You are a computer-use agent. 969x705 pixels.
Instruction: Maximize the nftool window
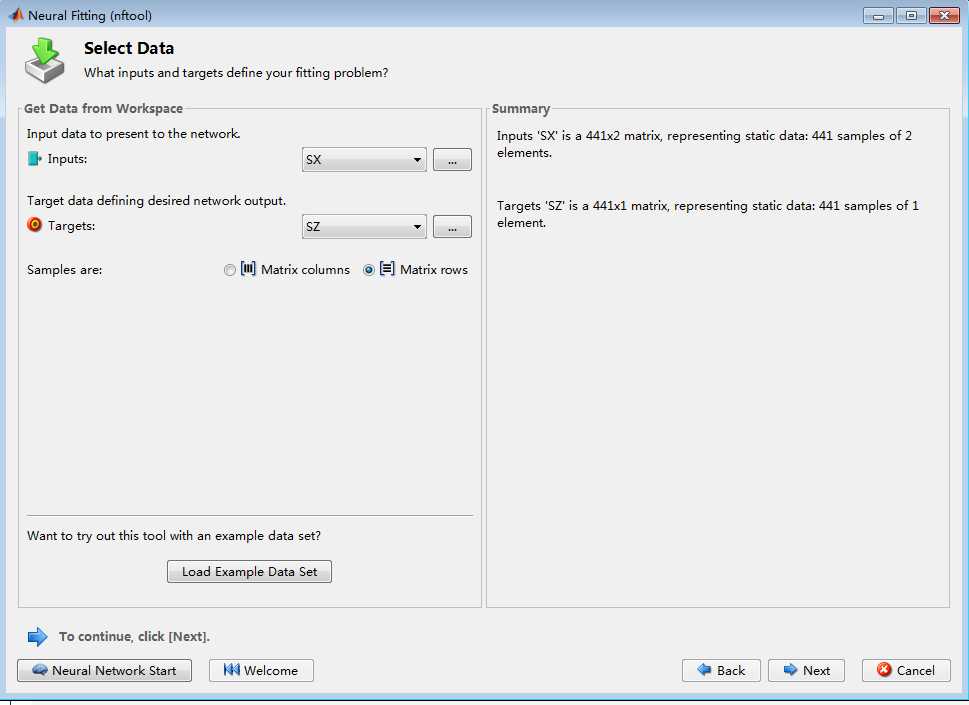click(911, 15)
